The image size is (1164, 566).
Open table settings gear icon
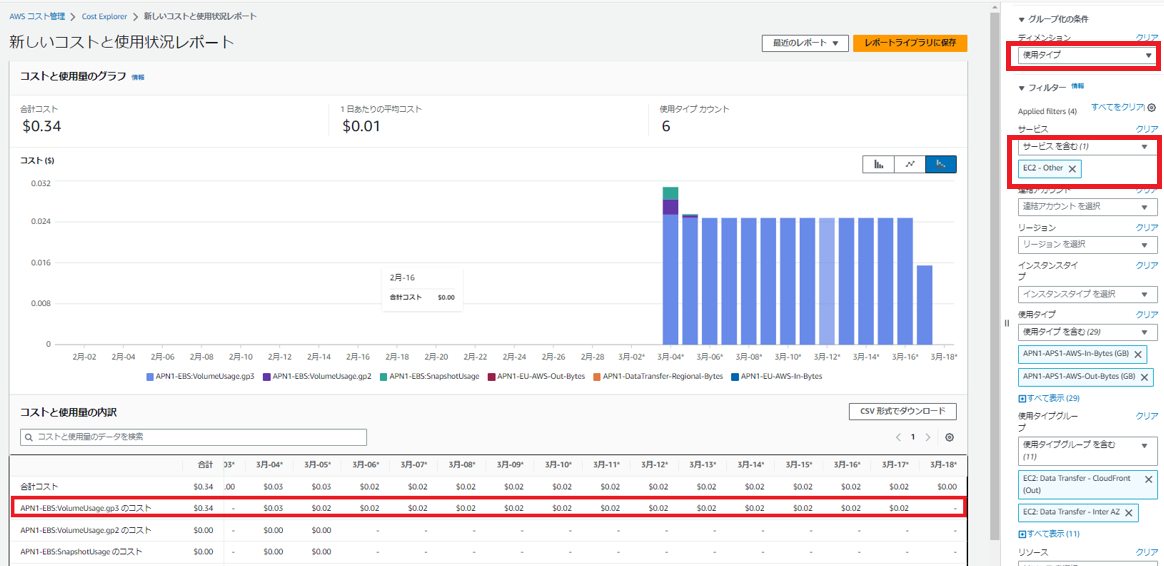tap(949, 437)
